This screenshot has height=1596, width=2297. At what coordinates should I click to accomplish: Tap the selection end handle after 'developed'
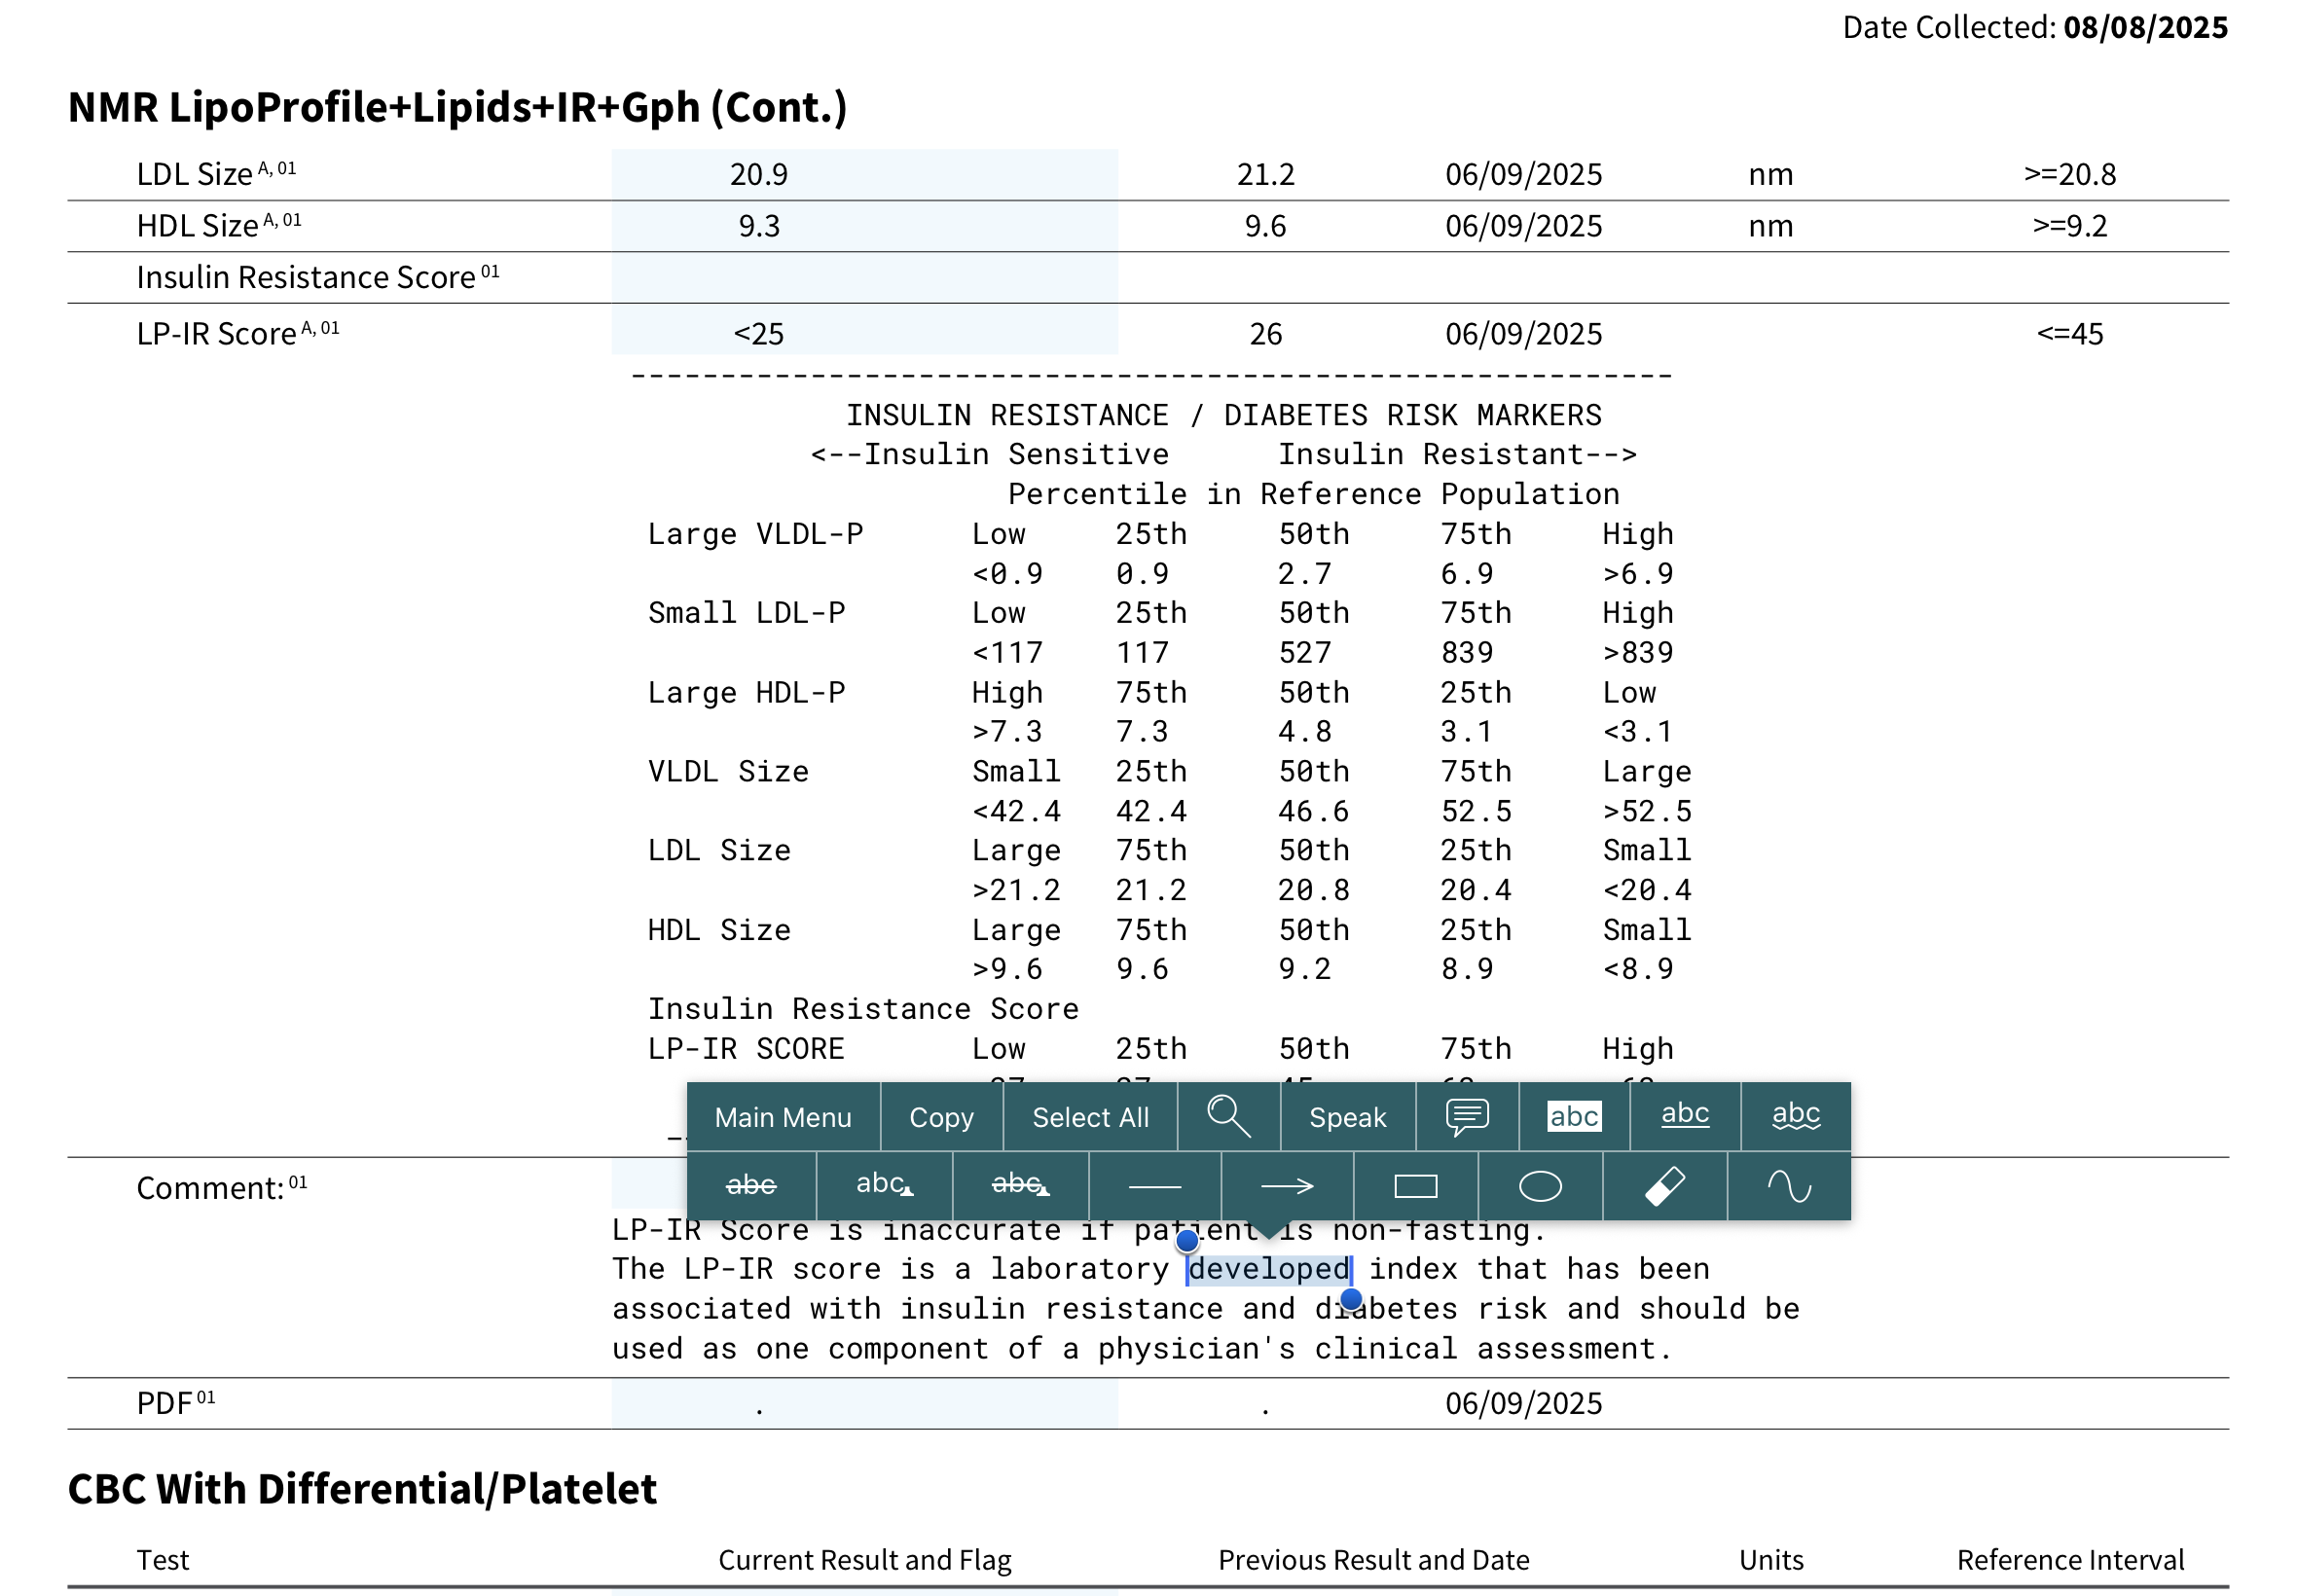(x=1351, y=1299)
